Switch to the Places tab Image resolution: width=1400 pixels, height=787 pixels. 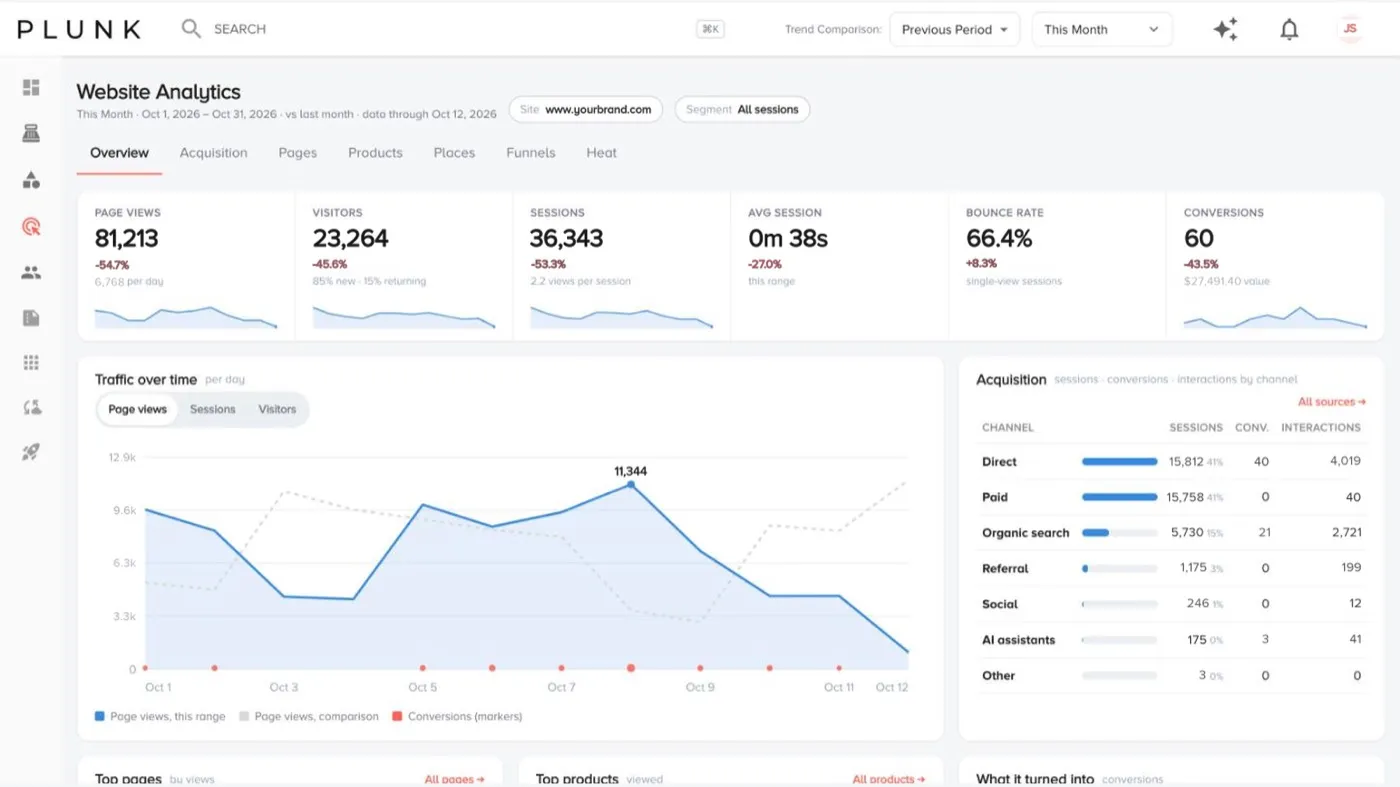point(454,153)
